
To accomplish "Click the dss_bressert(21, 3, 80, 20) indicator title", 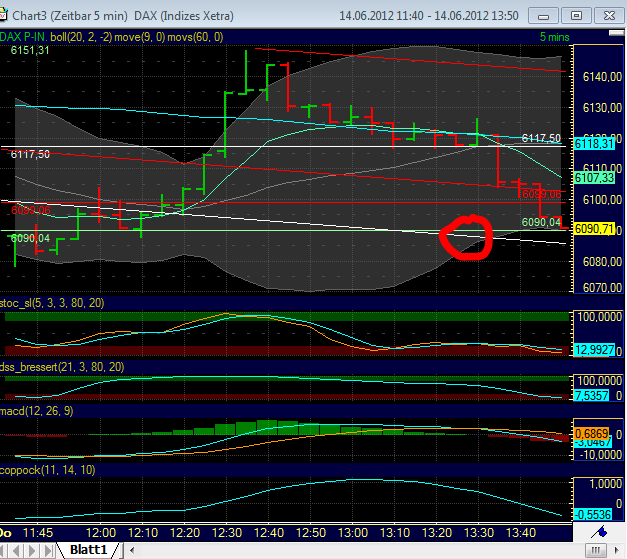I will tap(62, 367).
